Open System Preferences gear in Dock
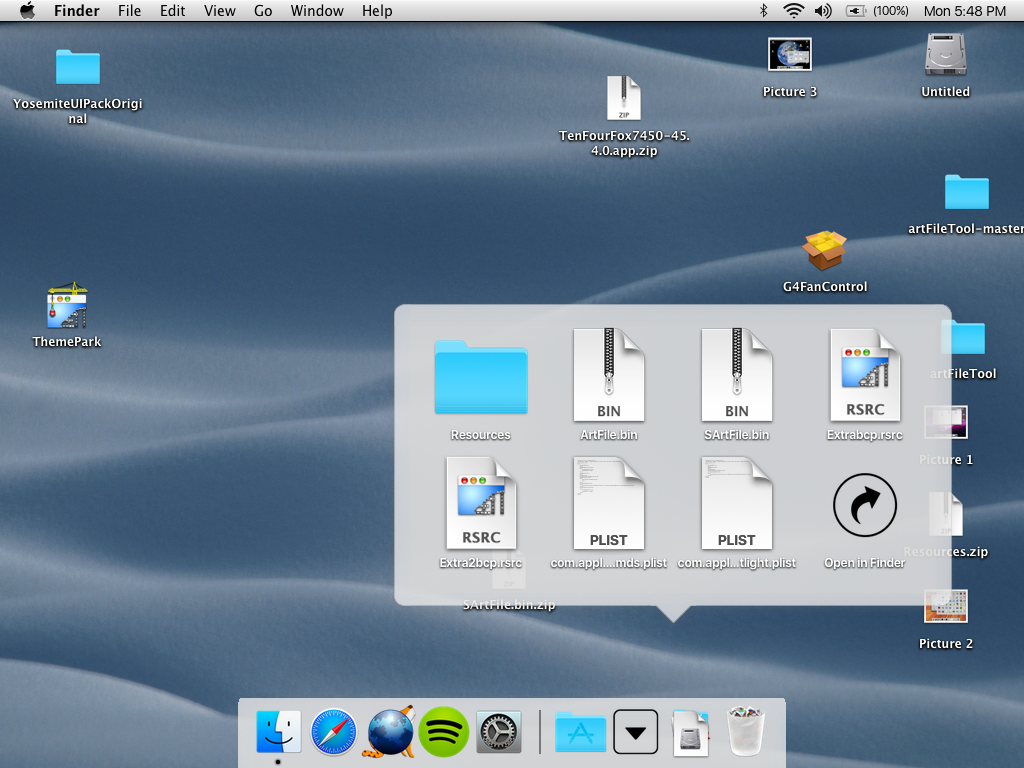This screenshot has height=768, width=1024. point(499,732)
